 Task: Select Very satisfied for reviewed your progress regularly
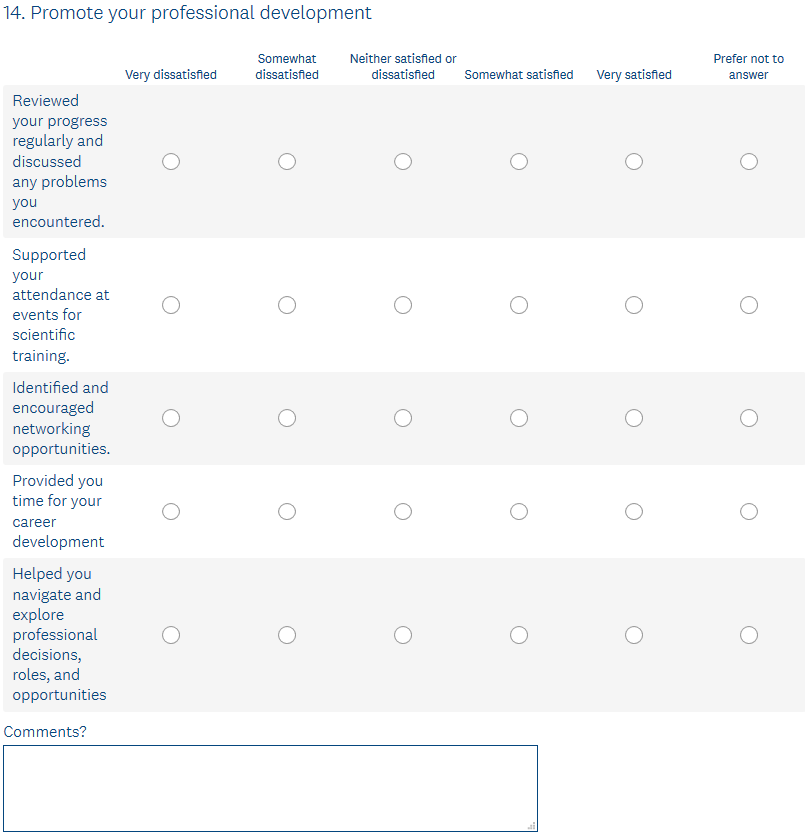point(634,161)
